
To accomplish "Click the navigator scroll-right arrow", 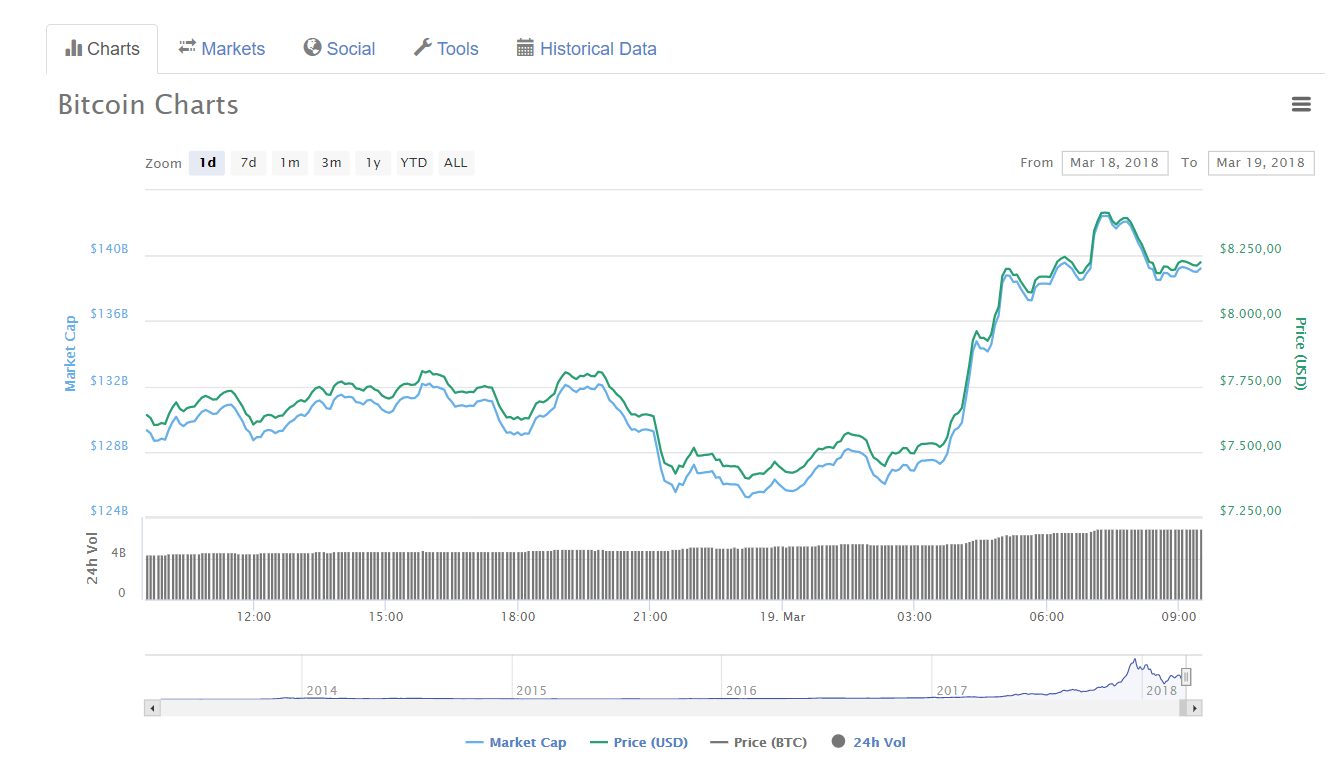I will coord(1195,708).
